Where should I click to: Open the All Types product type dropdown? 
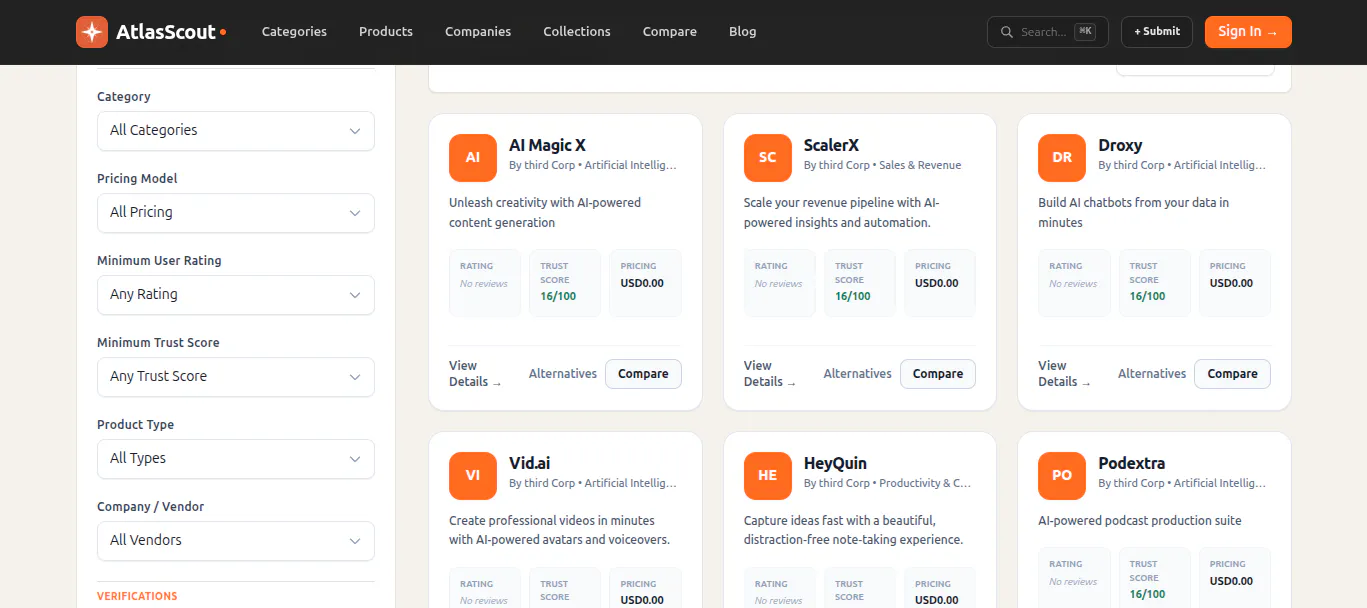coord(236,459)
